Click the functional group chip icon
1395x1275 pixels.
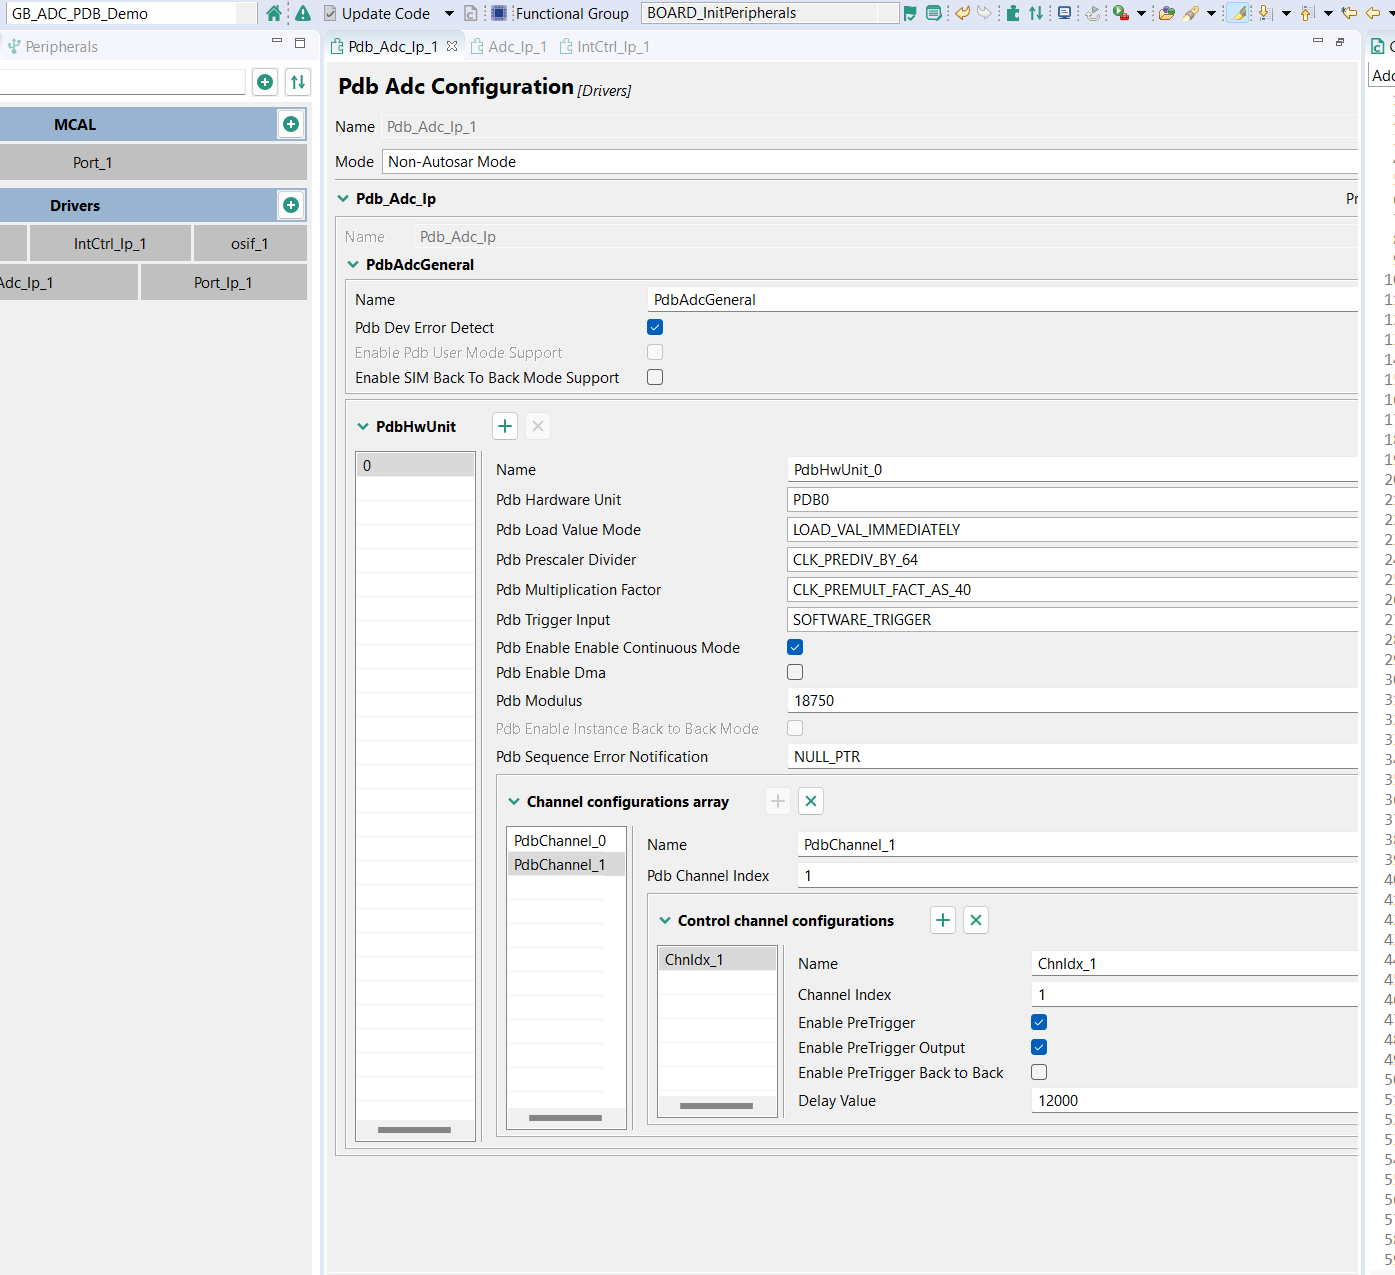(x=499, y=13)
